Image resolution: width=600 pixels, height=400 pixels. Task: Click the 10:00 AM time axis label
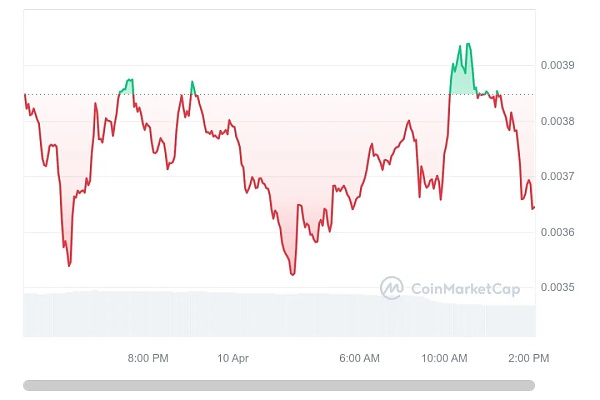point(445,358)
